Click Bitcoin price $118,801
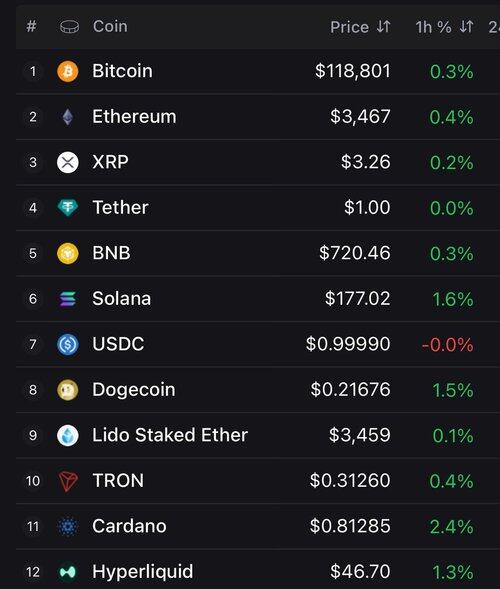 [x=353, y=71]
